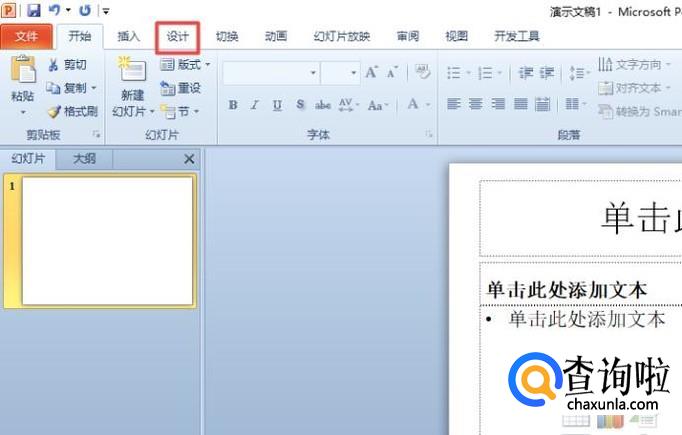Click the Redo icon in quick access toolbar

(x=85, y=10)
